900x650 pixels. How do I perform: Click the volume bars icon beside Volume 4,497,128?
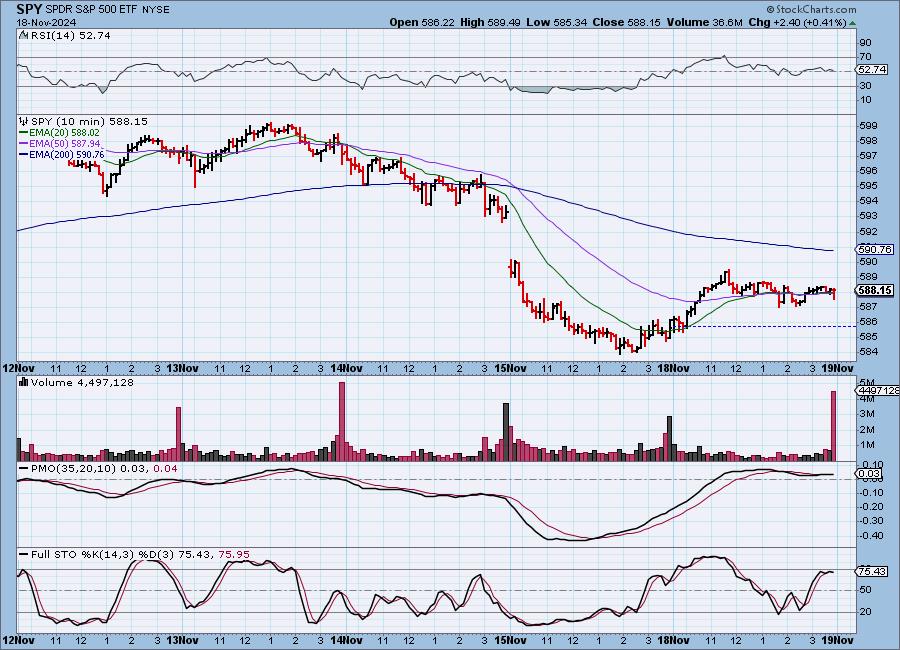pyautogui.click(x=23, y=382)
